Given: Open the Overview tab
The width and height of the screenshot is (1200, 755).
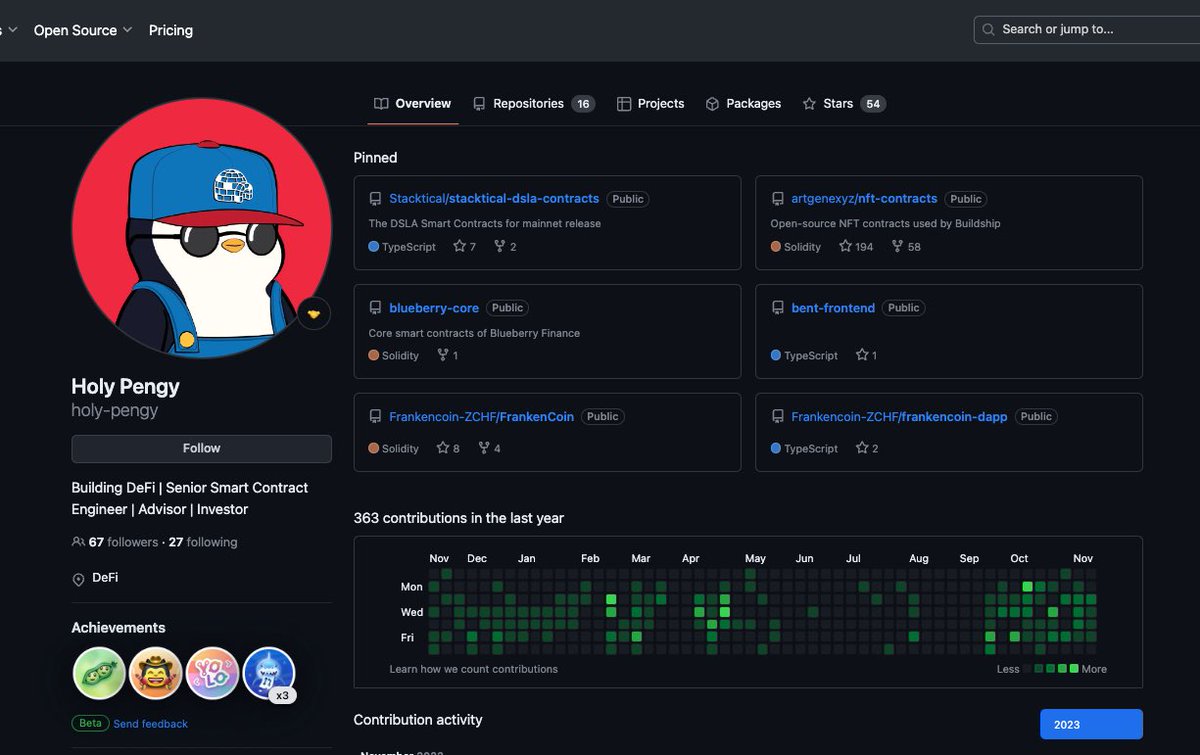Looking at the screenshot, I should (412, 104).
